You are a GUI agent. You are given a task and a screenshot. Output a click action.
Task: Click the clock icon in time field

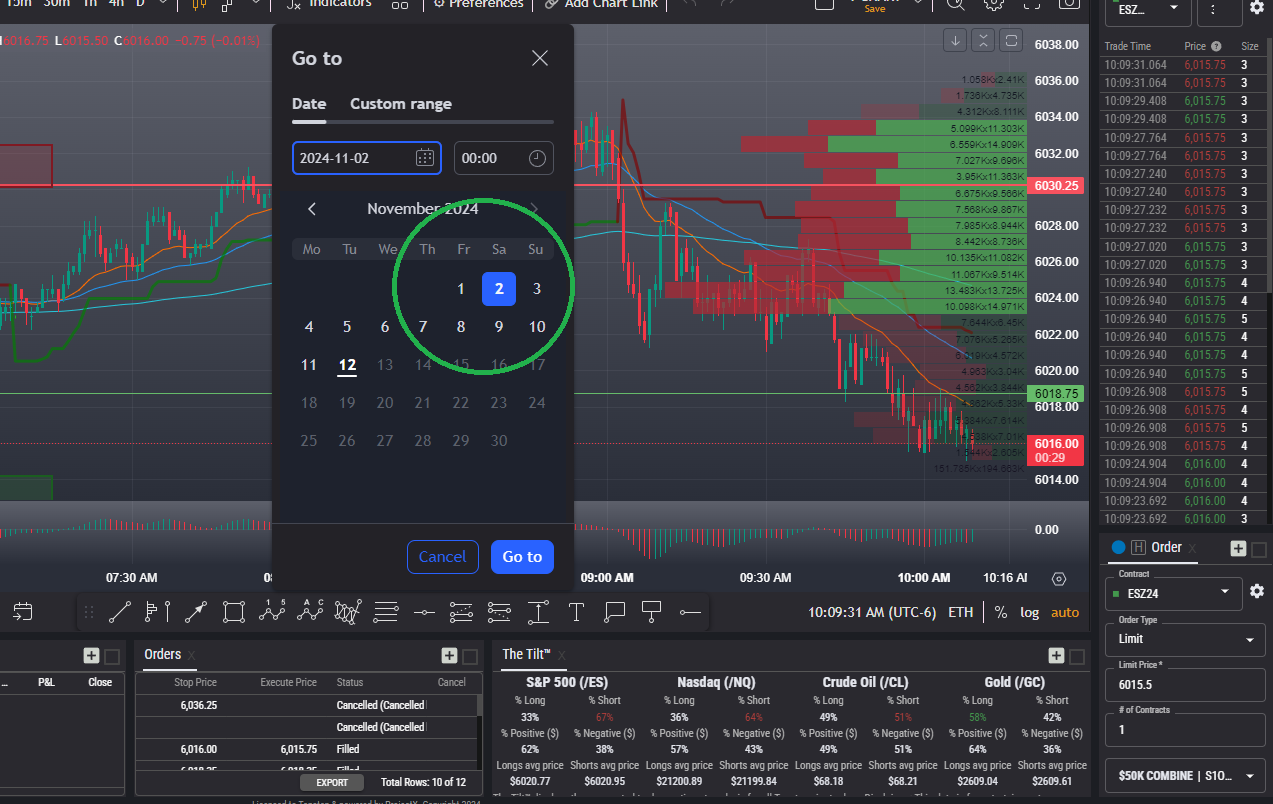tap(537, 158)
